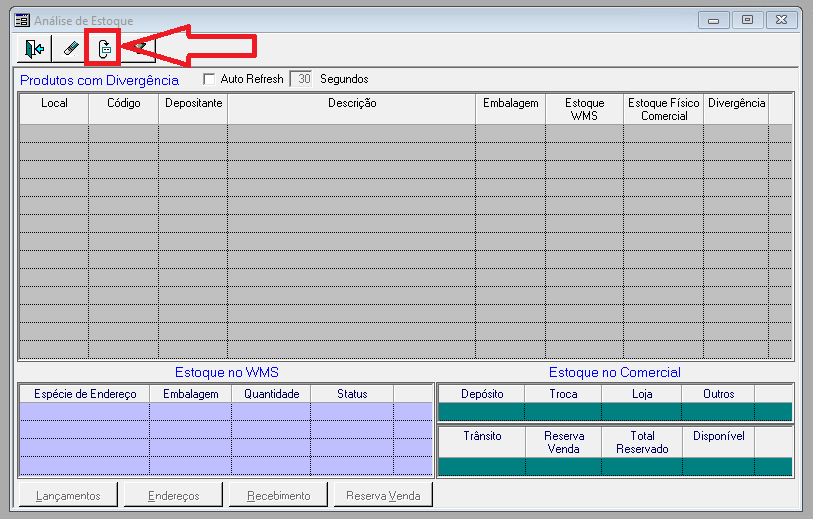This screenshot has width=813, height=519.
Task: Click the Lançamentos button
Action: pyautogui.click(x=68, y=495)
